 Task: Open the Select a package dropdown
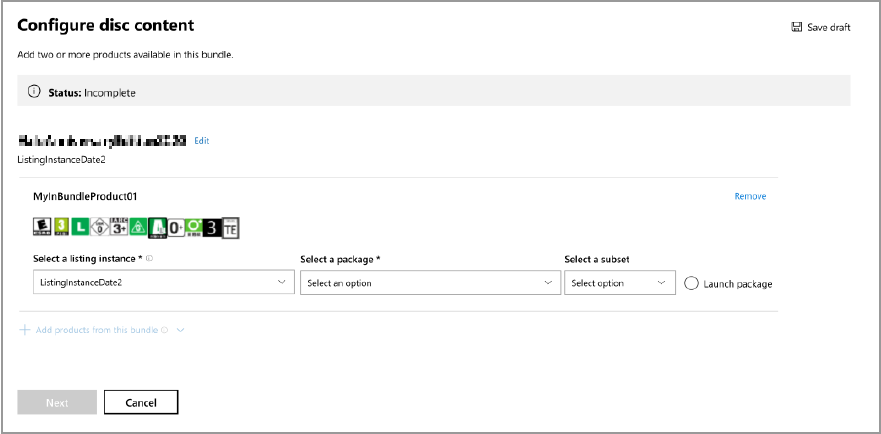(428, 283)
